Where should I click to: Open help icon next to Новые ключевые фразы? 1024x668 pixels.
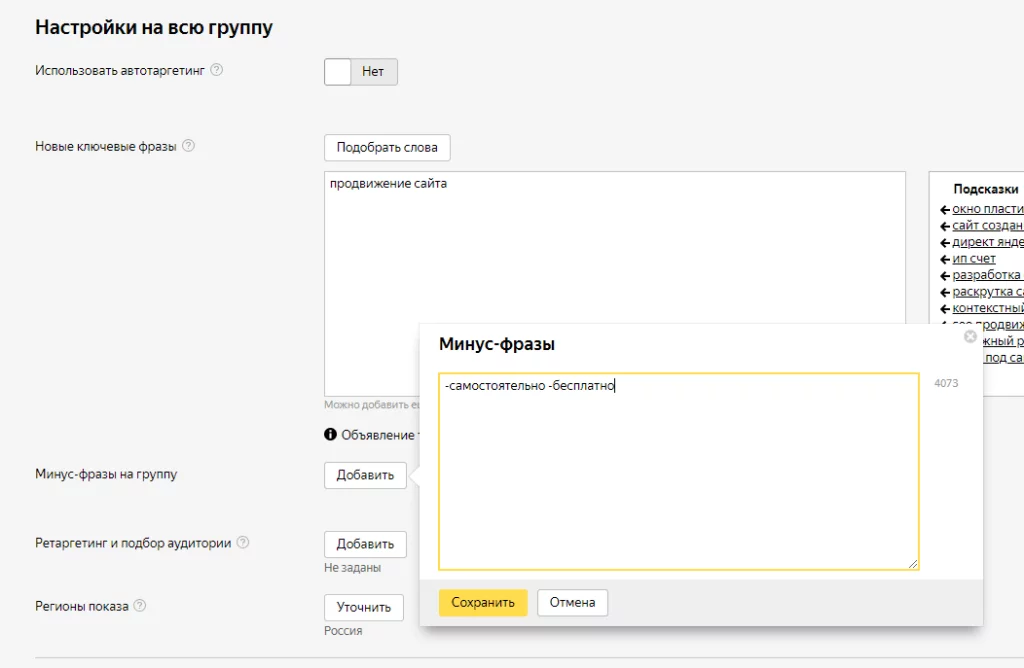coord(188,146)
